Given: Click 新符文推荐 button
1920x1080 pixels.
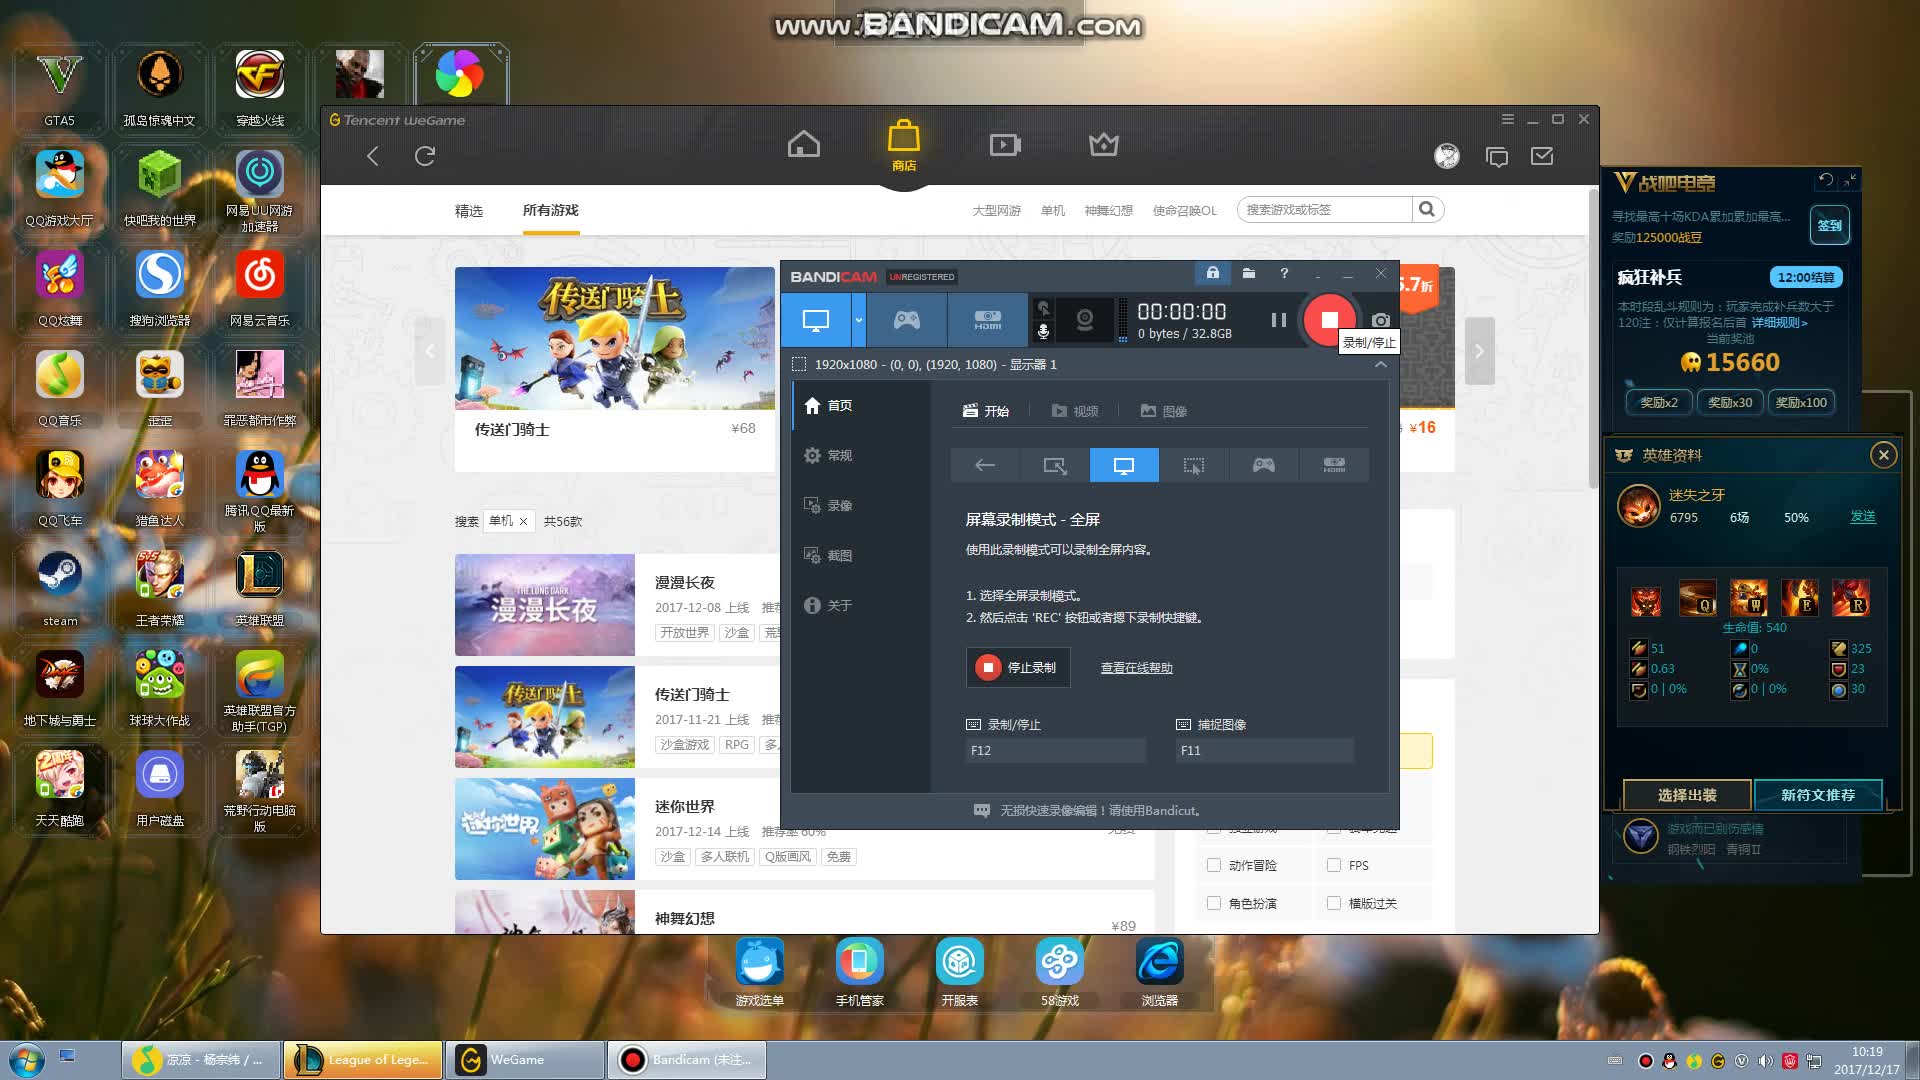Looking at the screenshot, I should pos(1818,795).
